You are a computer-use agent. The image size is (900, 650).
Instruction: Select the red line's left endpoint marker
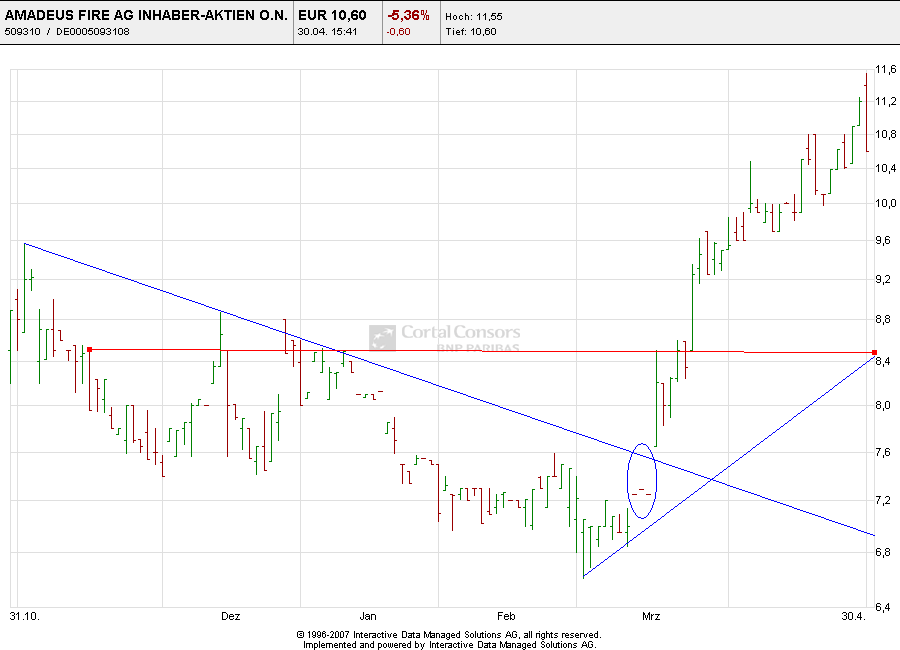coord(90,350)
